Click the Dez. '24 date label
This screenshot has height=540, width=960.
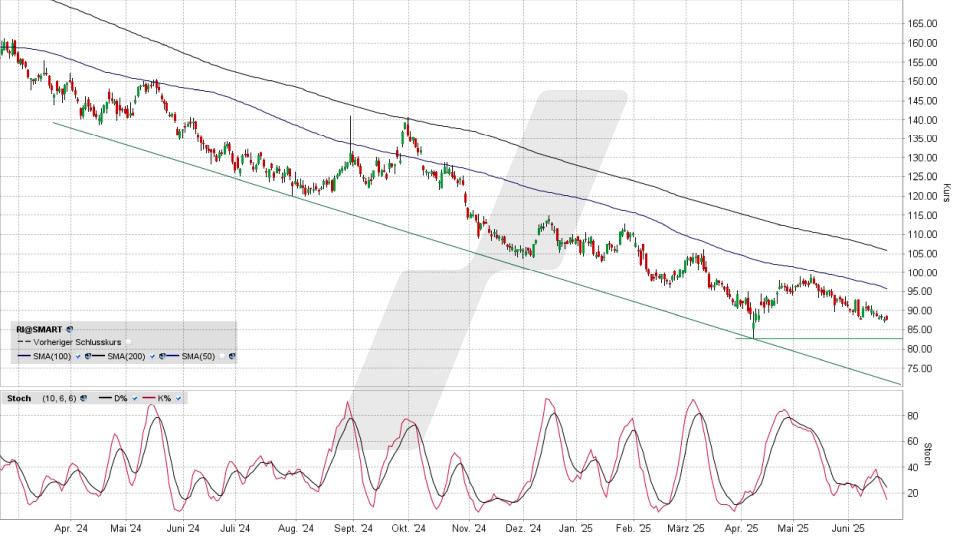(x=525, y=528)
